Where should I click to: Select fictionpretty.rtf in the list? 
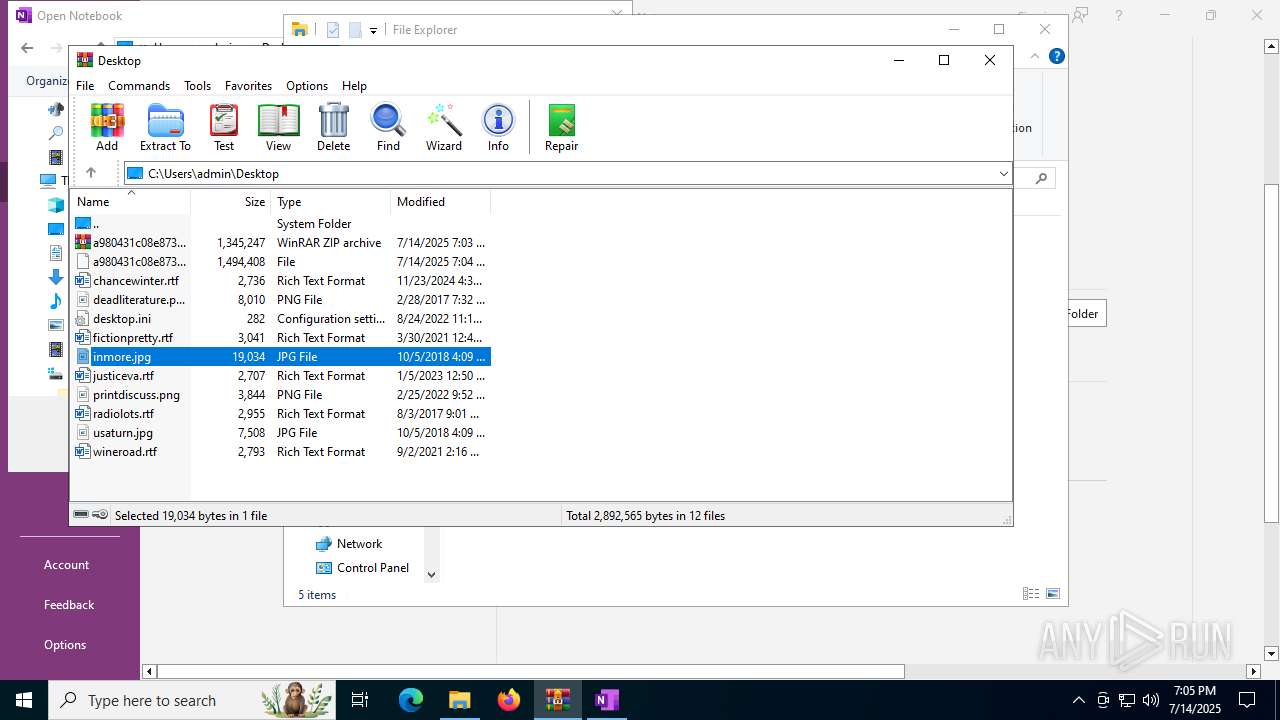click(281, 338)
